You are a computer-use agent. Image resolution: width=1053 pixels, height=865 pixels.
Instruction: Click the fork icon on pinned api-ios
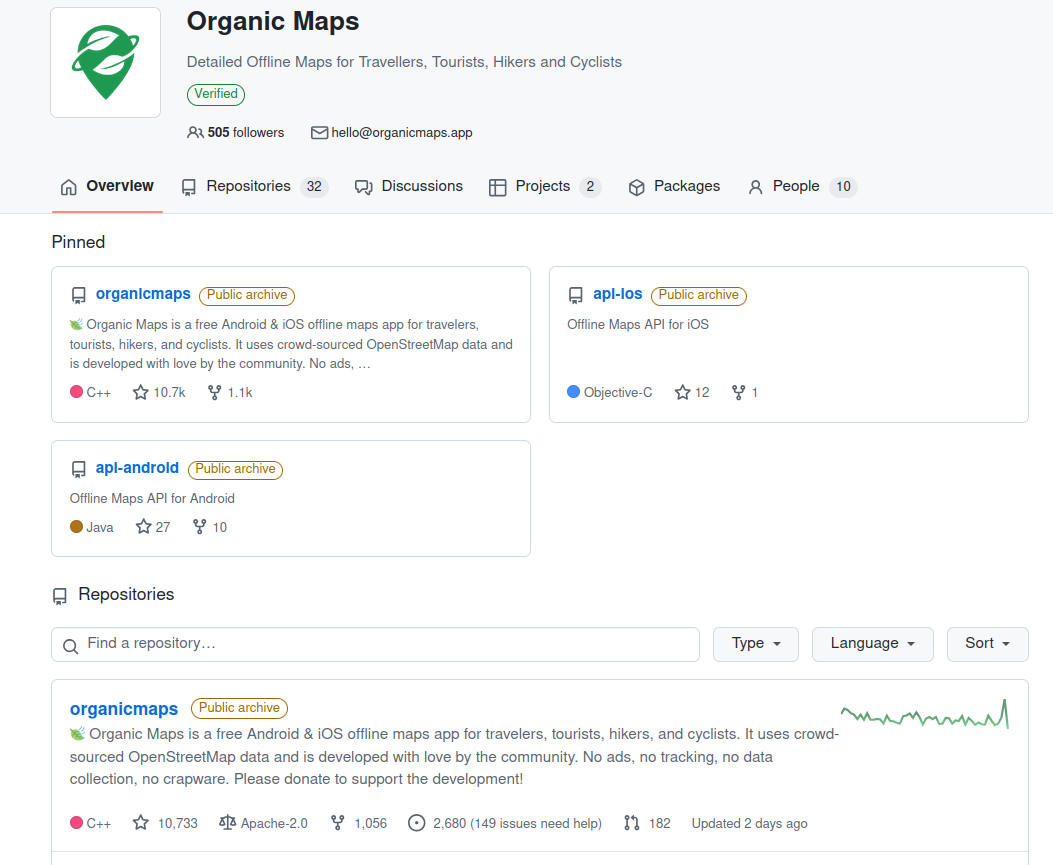(739, 393)
